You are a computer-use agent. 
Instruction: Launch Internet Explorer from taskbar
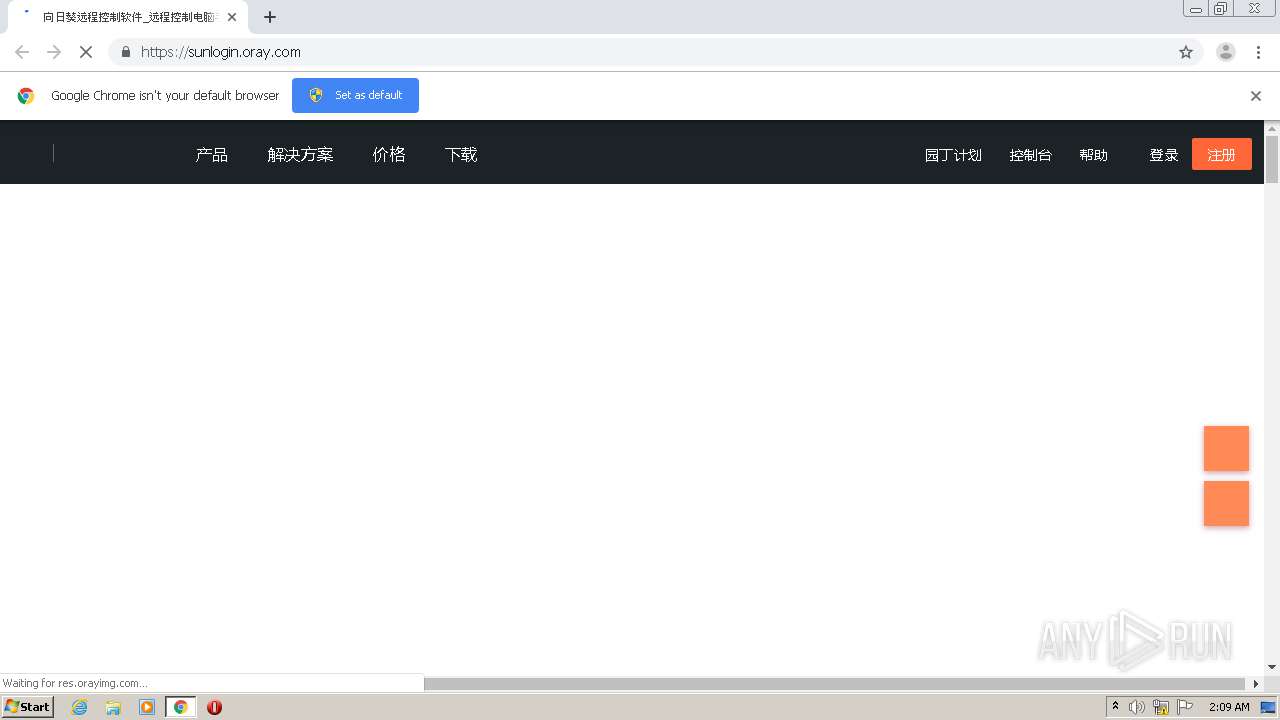point(79,707)
